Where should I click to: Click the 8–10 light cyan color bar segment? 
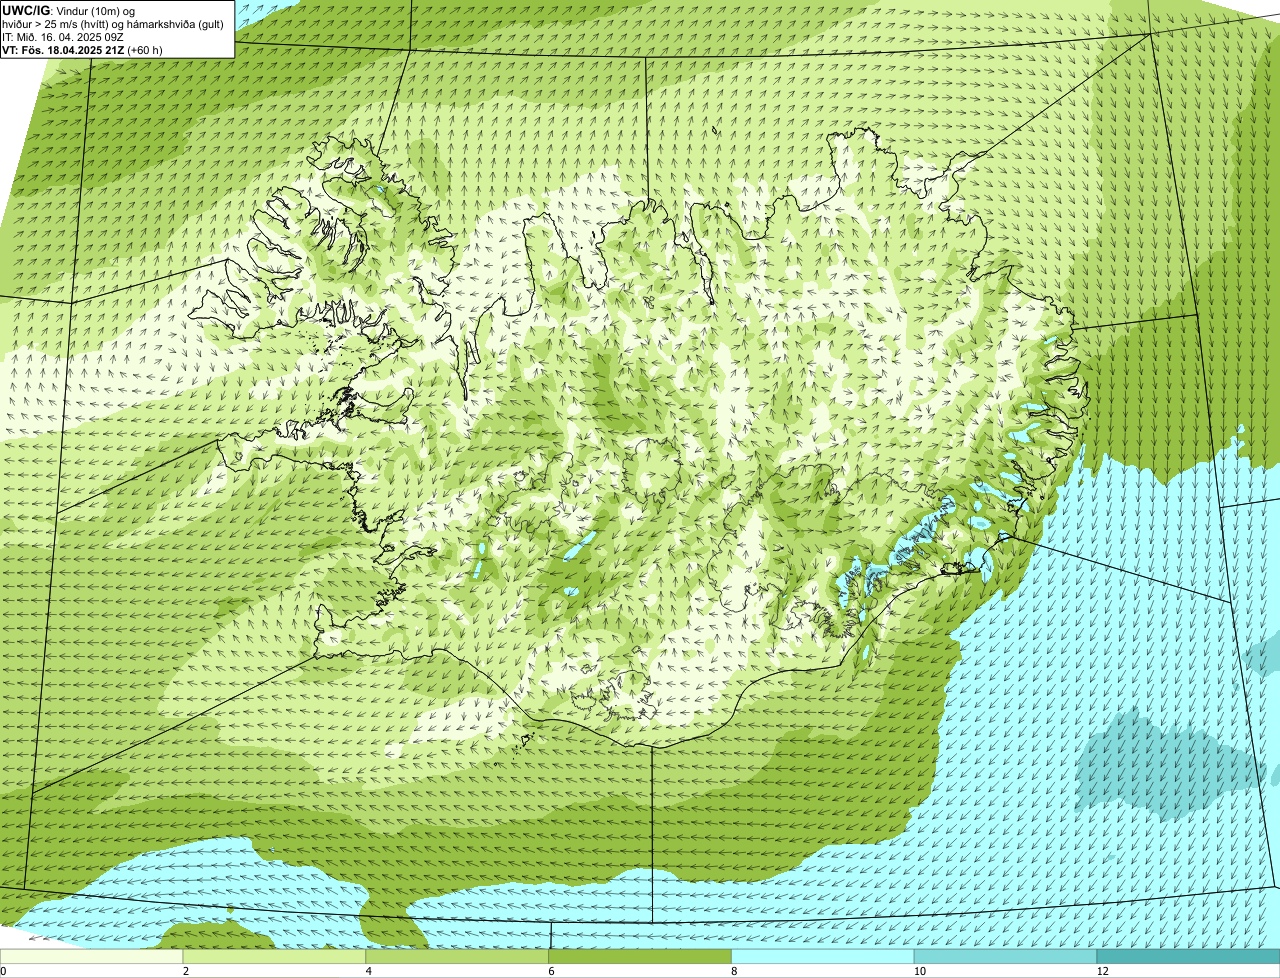coord(824,957)
